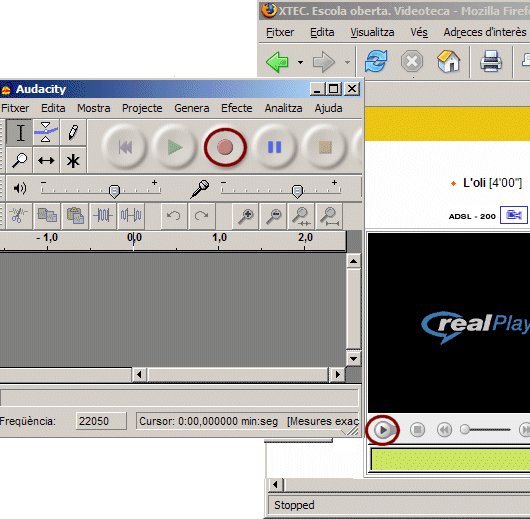Open the Fitxer menu in Firefox
Image resolution: width=530 pixels, height=519 pixels.
point(280,32)
